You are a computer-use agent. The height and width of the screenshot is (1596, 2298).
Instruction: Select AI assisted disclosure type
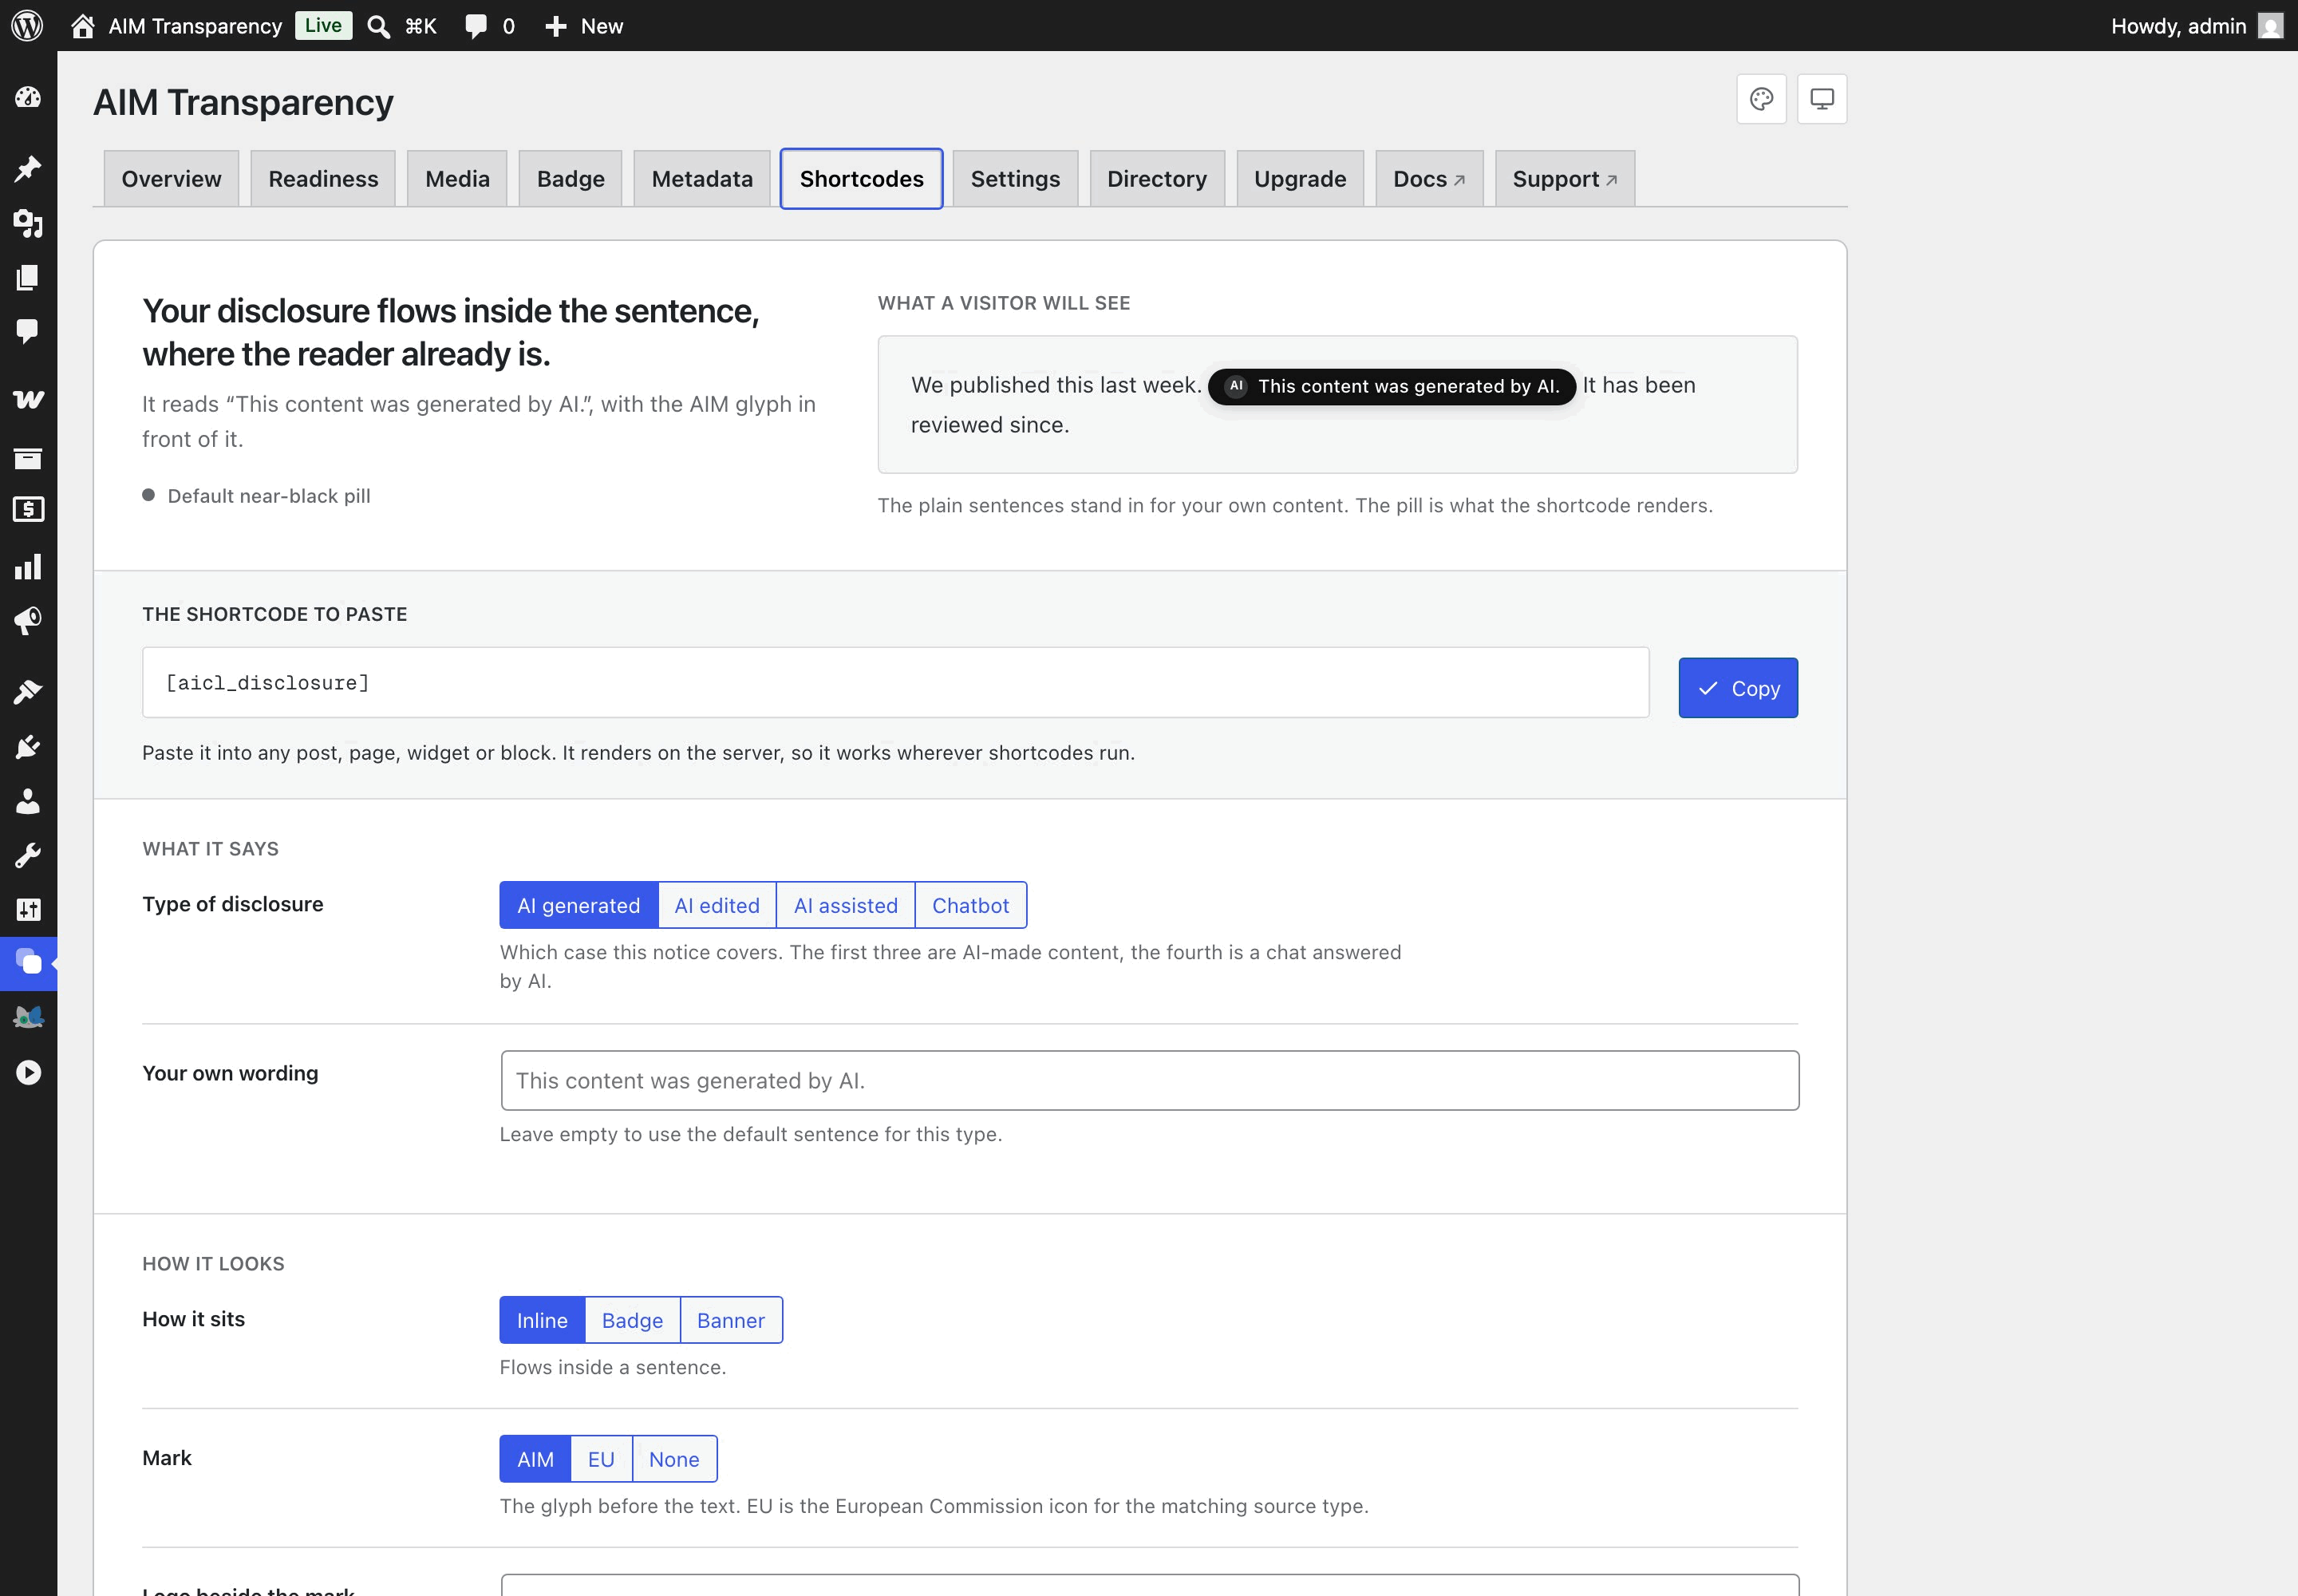tap(846, 905)
